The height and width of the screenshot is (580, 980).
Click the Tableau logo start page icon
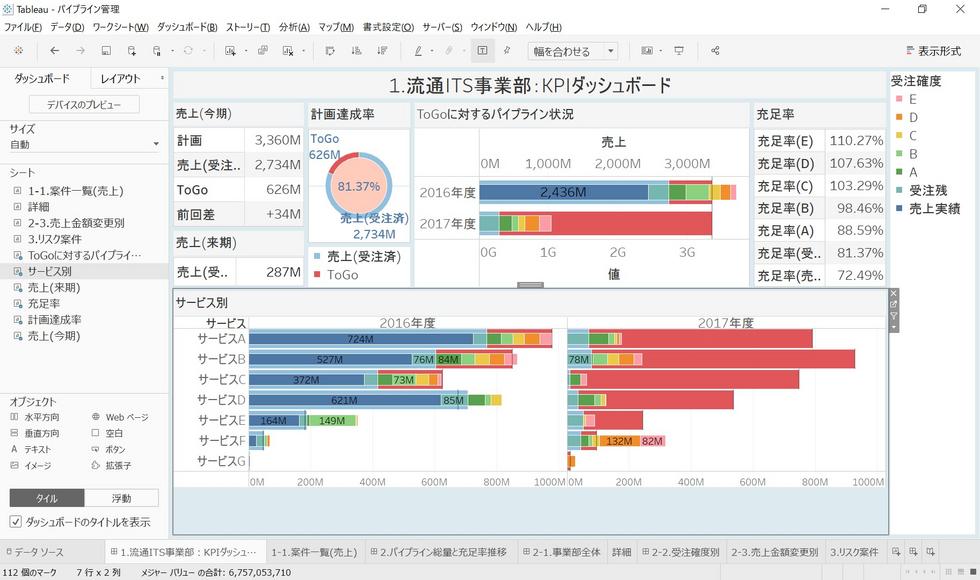(x=18, y=51)
